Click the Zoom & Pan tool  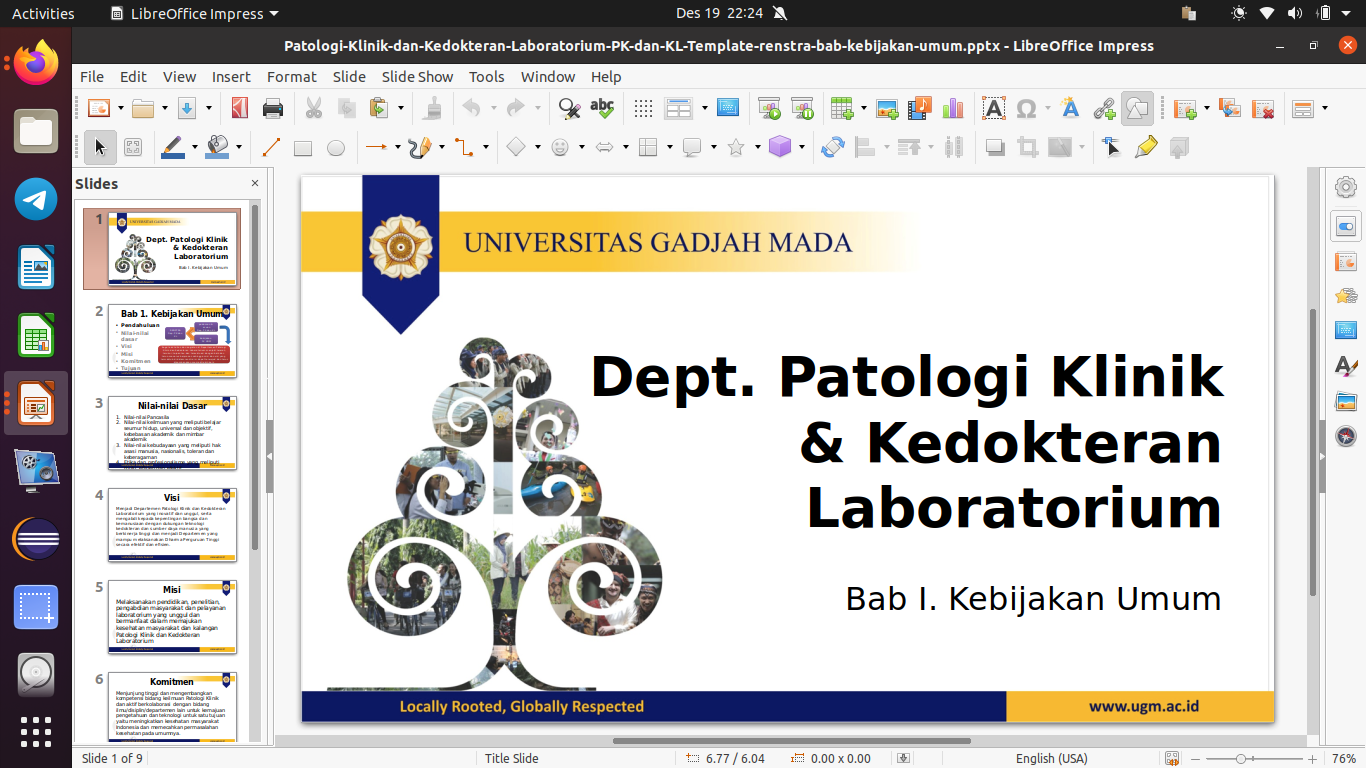point(132,147)
